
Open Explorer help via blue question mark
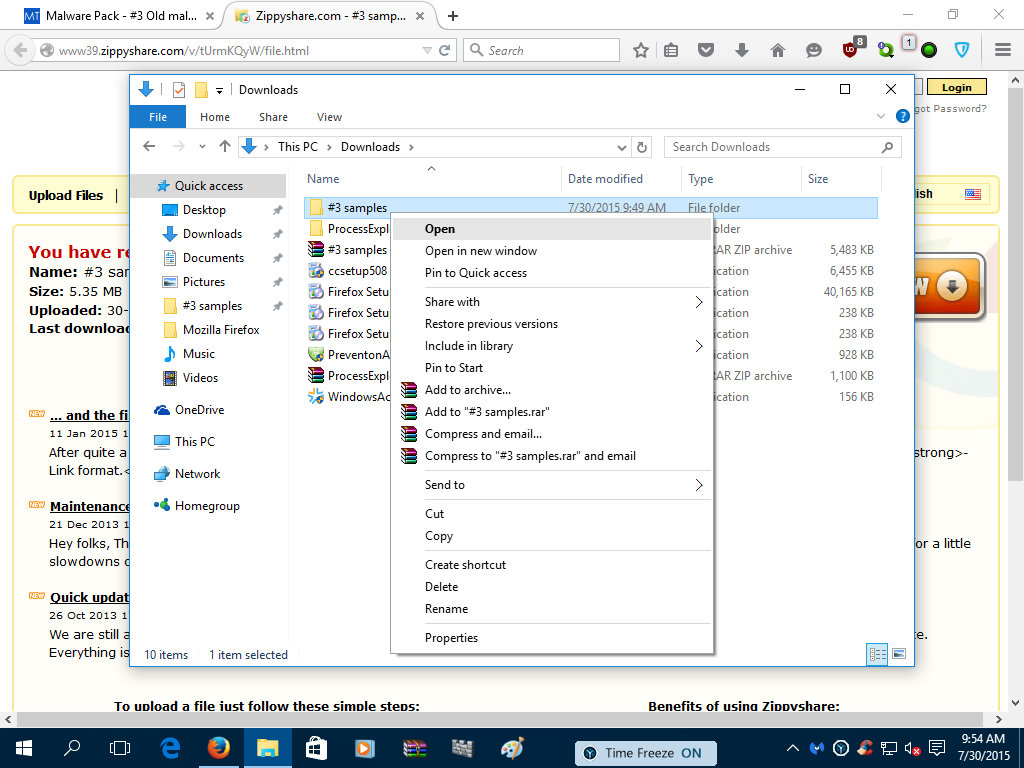(902, 116)
